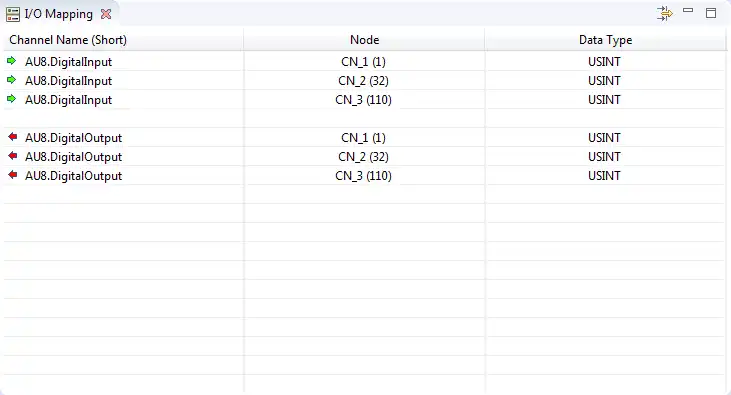Click USINT type of DigitalInput CN_3
The width and height of the screenshot is (731, 395).
tap(604, 100)
